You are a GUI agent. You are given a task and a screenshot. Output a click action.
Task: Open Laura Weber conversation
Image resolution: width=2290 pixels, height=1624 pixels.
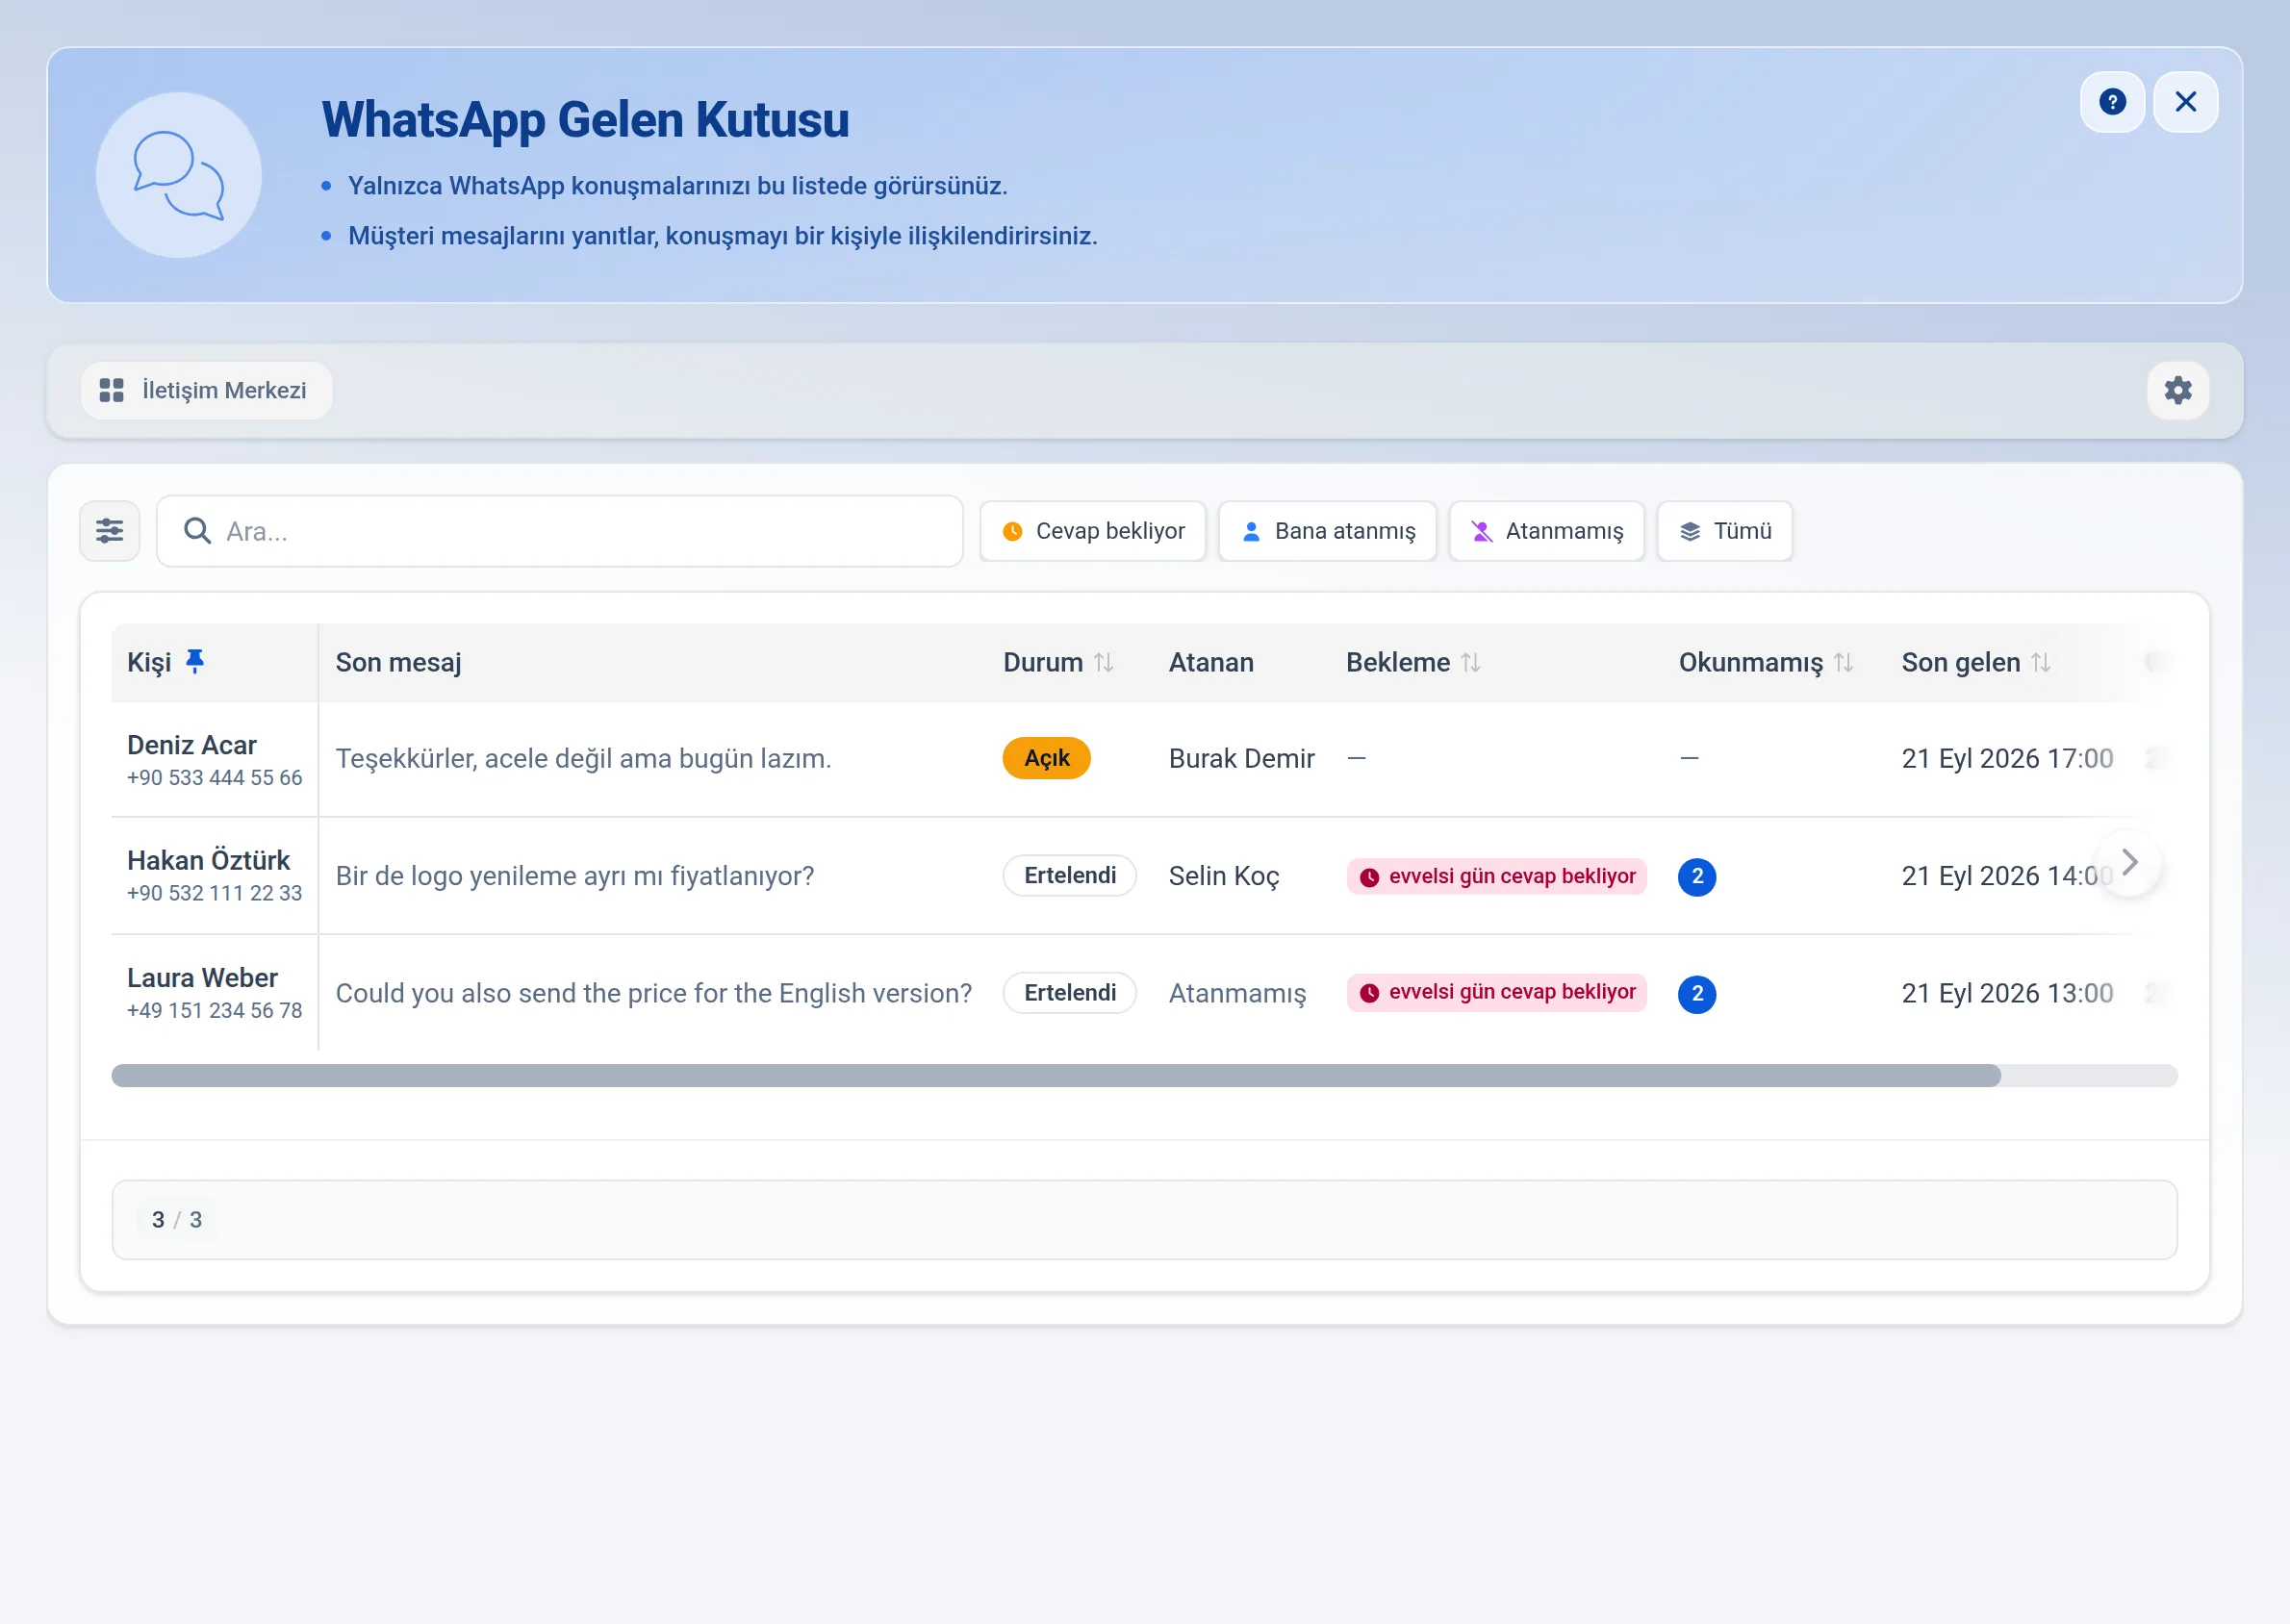click(202, 977)
